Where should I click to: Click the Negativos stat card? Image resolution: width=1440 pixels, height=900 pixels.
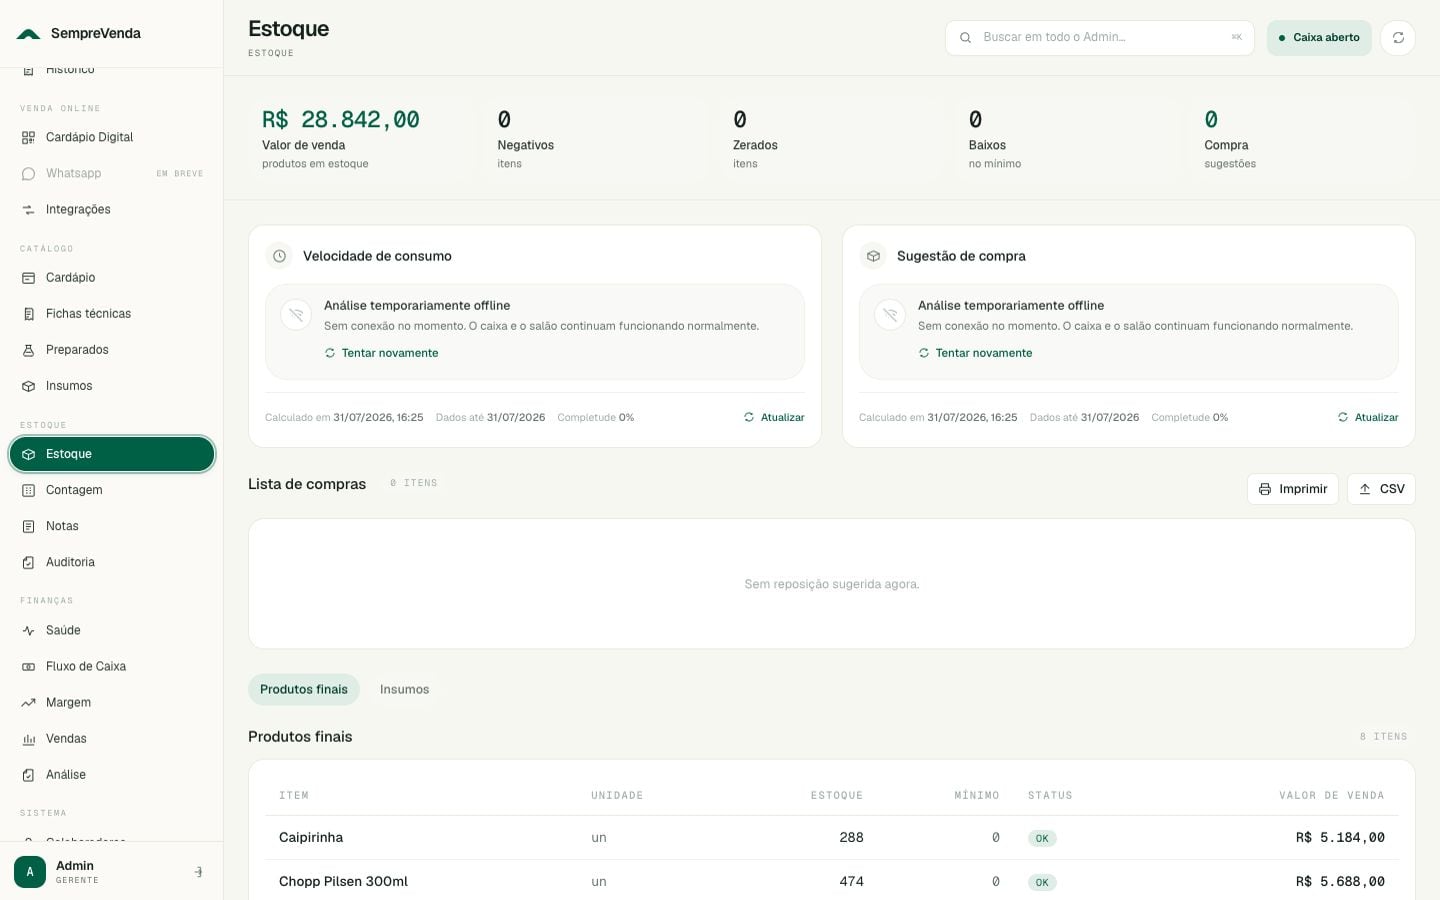point(596,139)
